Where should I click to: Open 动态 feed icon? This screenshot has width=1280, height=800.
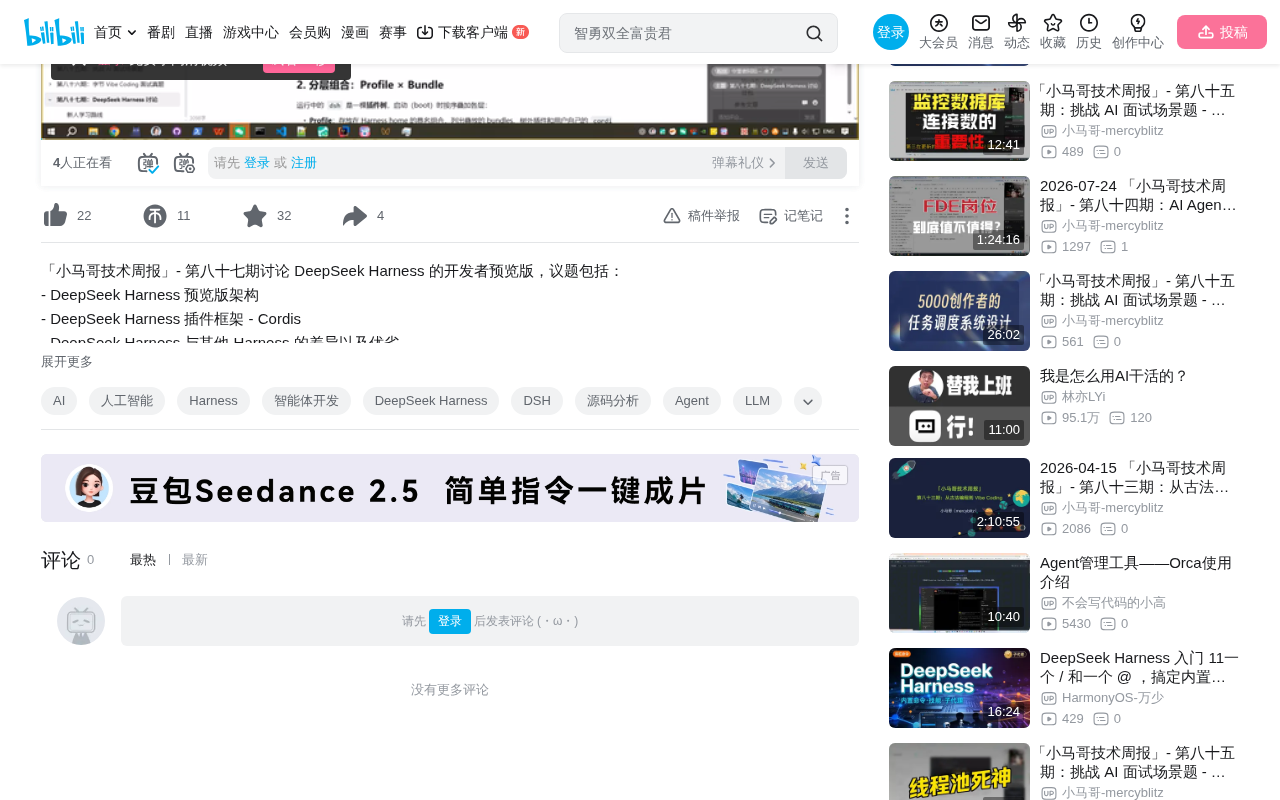1017,23
